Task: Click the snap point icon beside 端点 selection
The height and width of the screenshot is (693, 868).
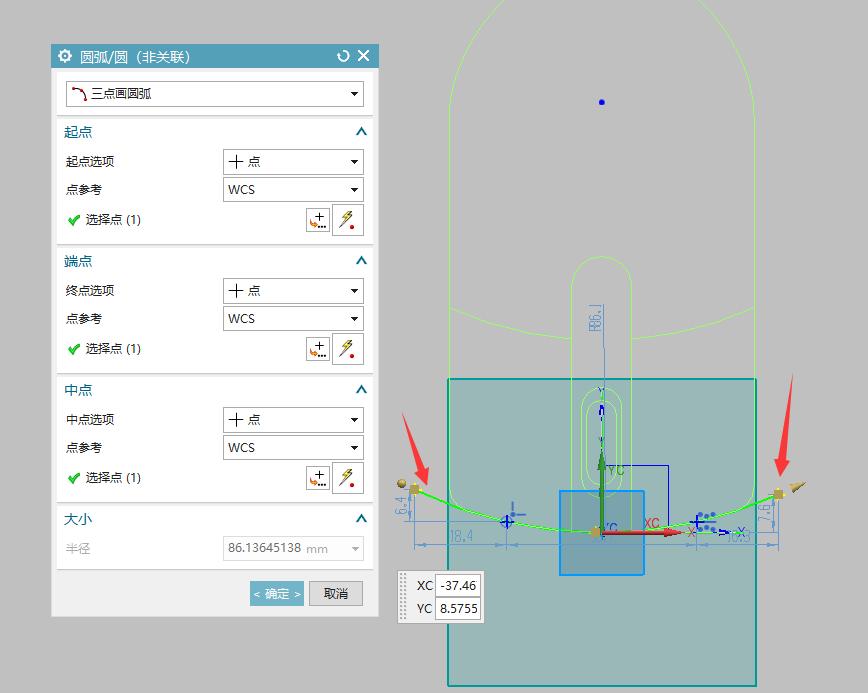Action: (x=348, y=348)
